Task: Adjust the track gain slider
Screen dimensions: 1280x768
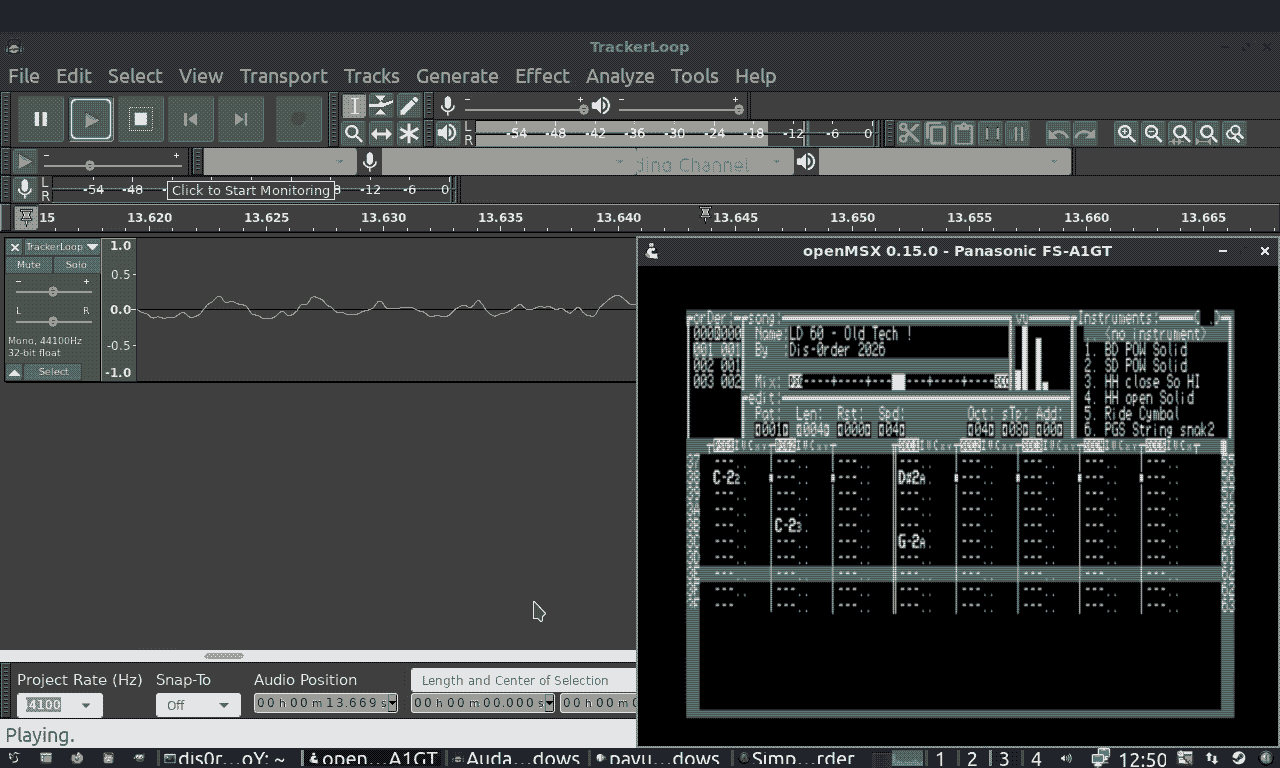Action: 53,291
